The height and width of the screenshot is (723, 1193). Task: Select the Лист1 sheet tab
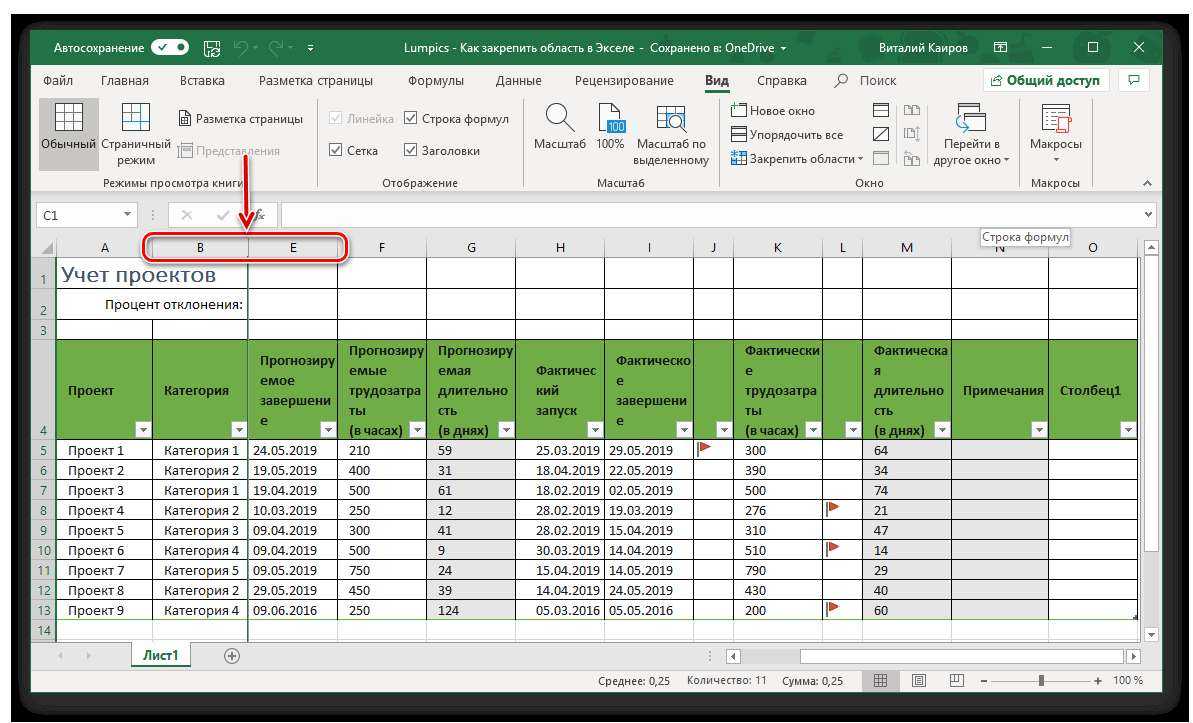point(161,655)
